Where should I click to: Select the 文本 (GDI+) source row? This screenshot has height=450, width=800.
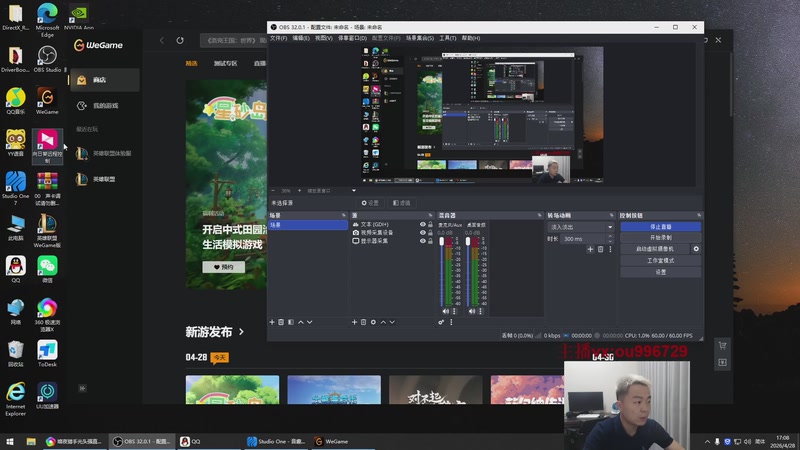click(392, 224)
